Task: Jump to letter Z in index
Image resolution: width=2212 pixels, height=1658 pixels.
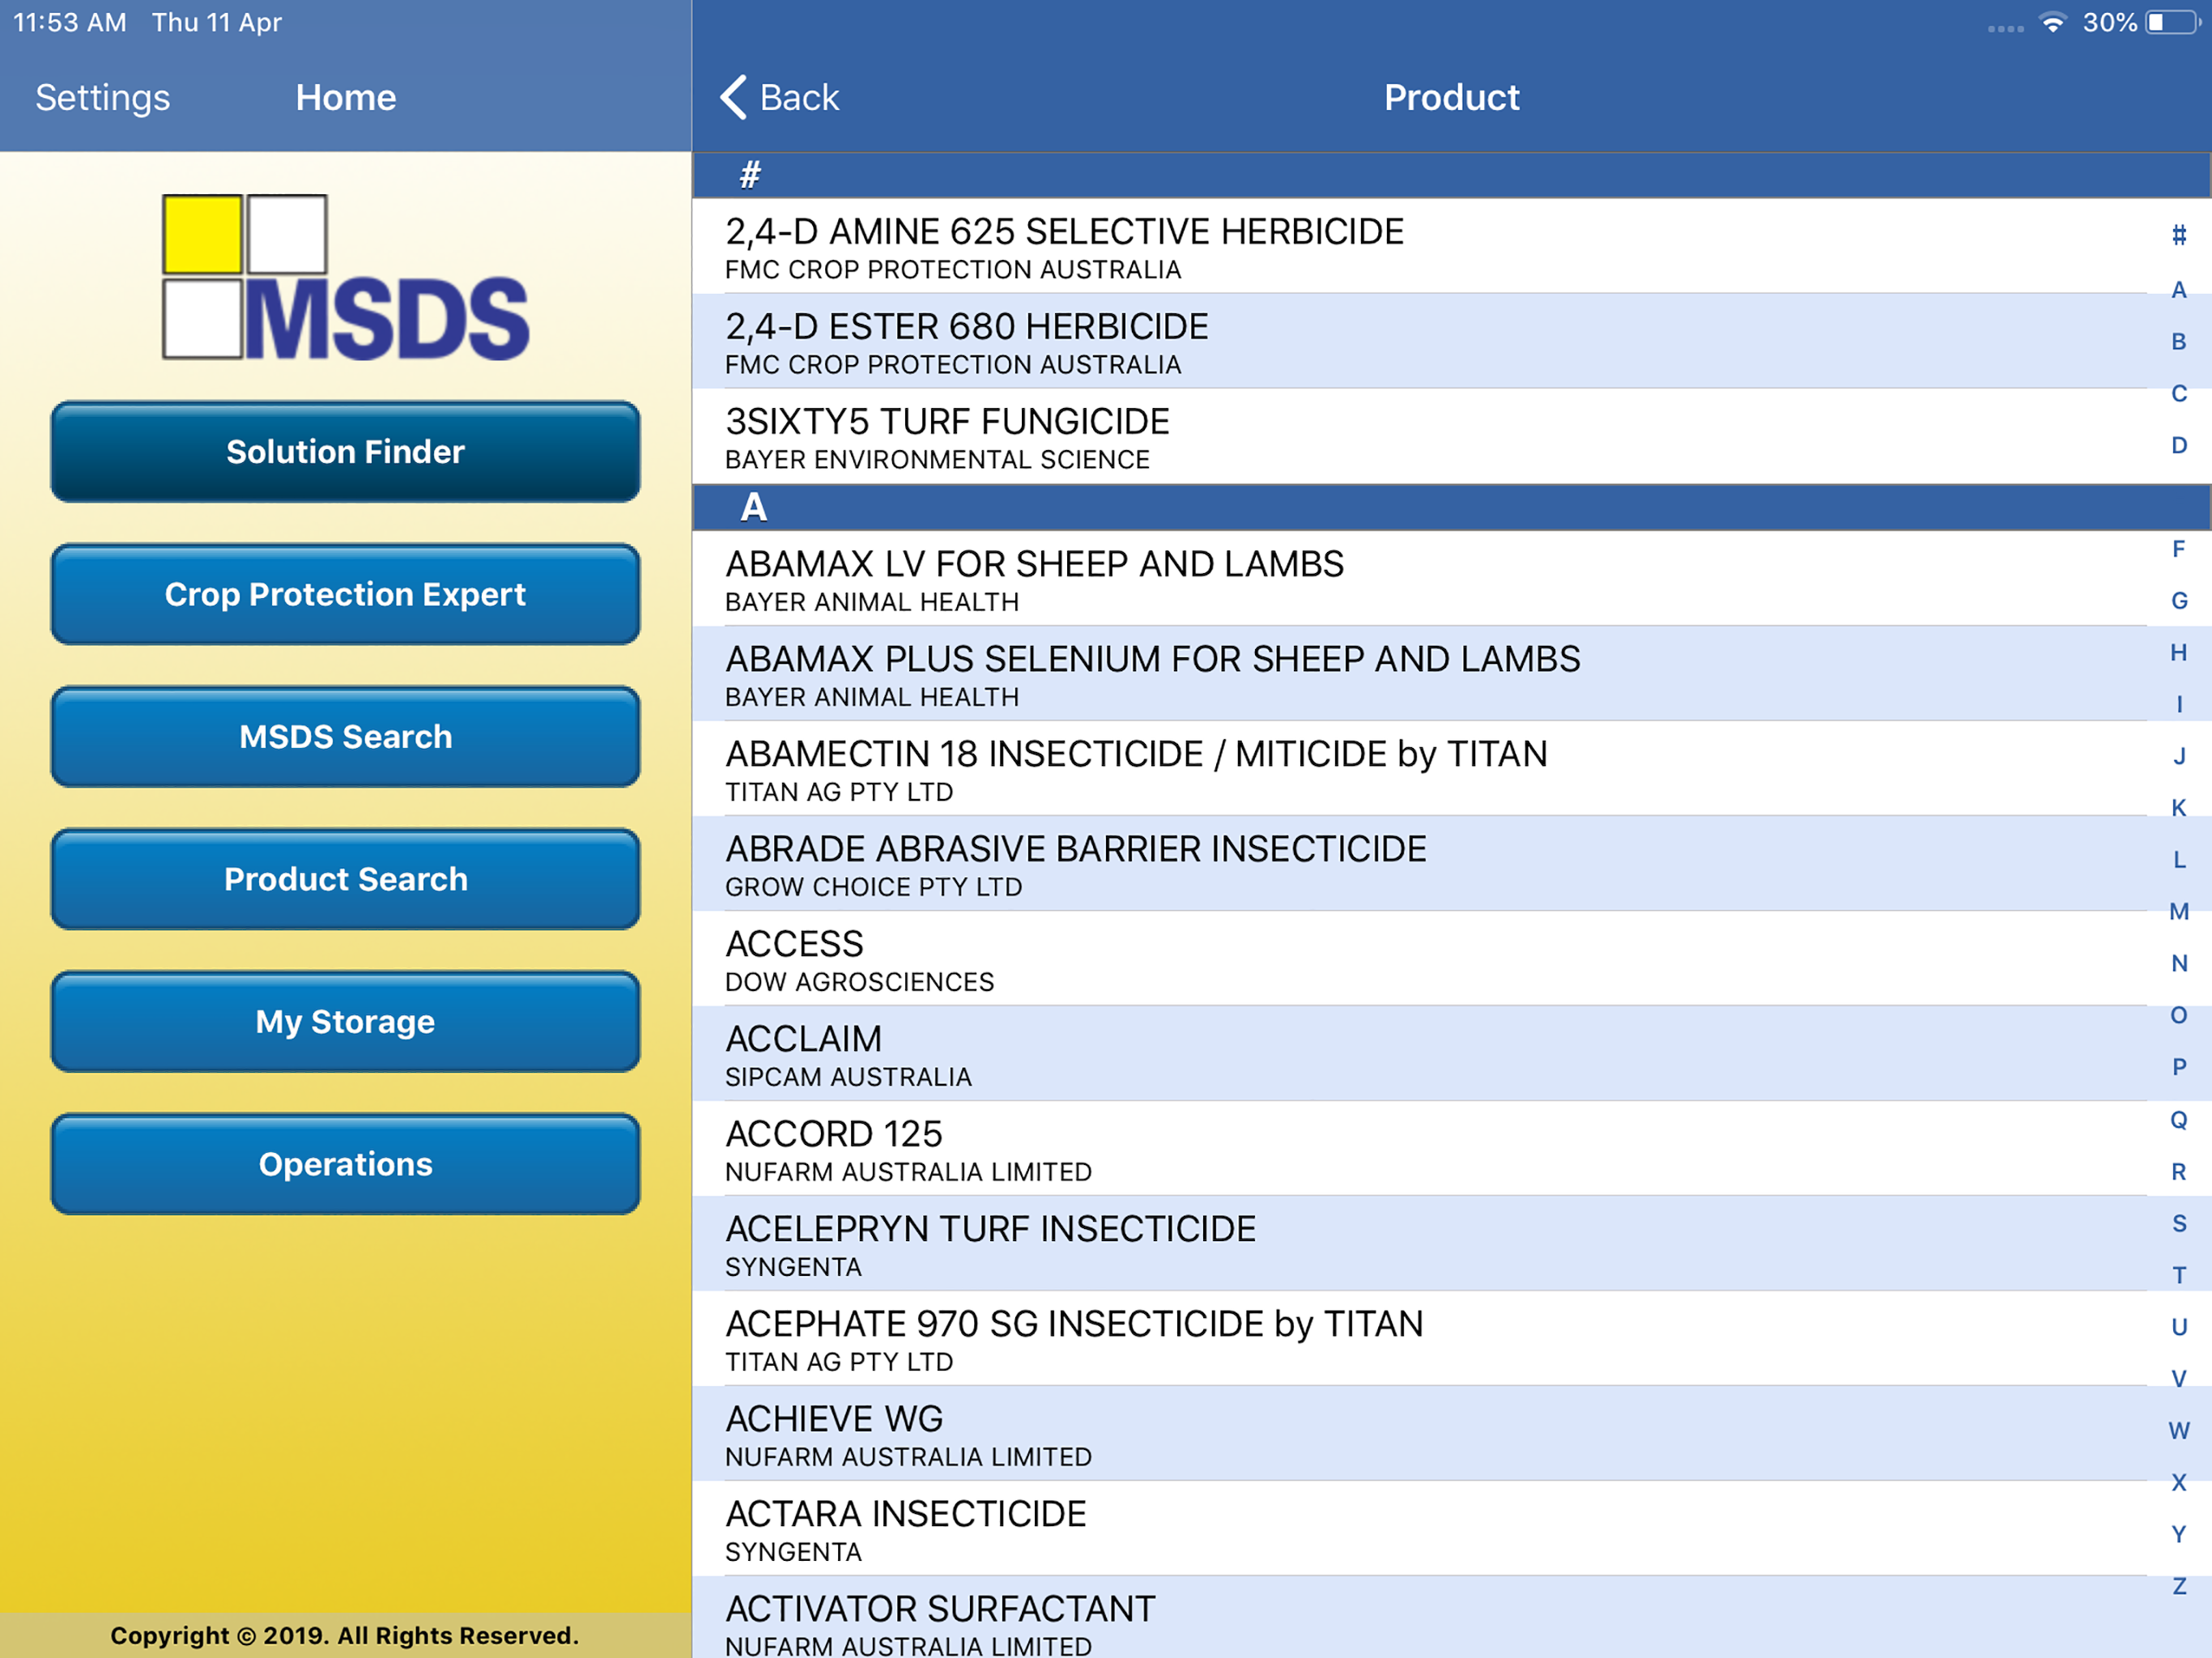Action: [2179, 1586]
